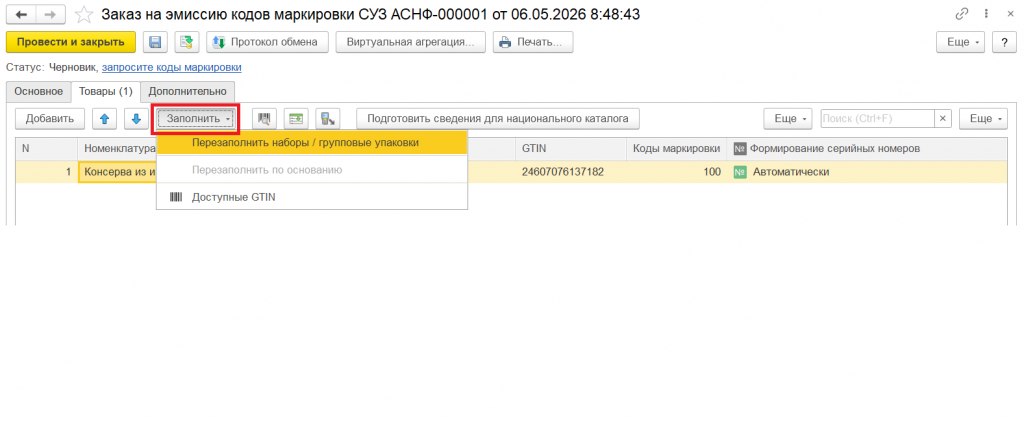Move row up with the blue up arrow

coord(104,119)
